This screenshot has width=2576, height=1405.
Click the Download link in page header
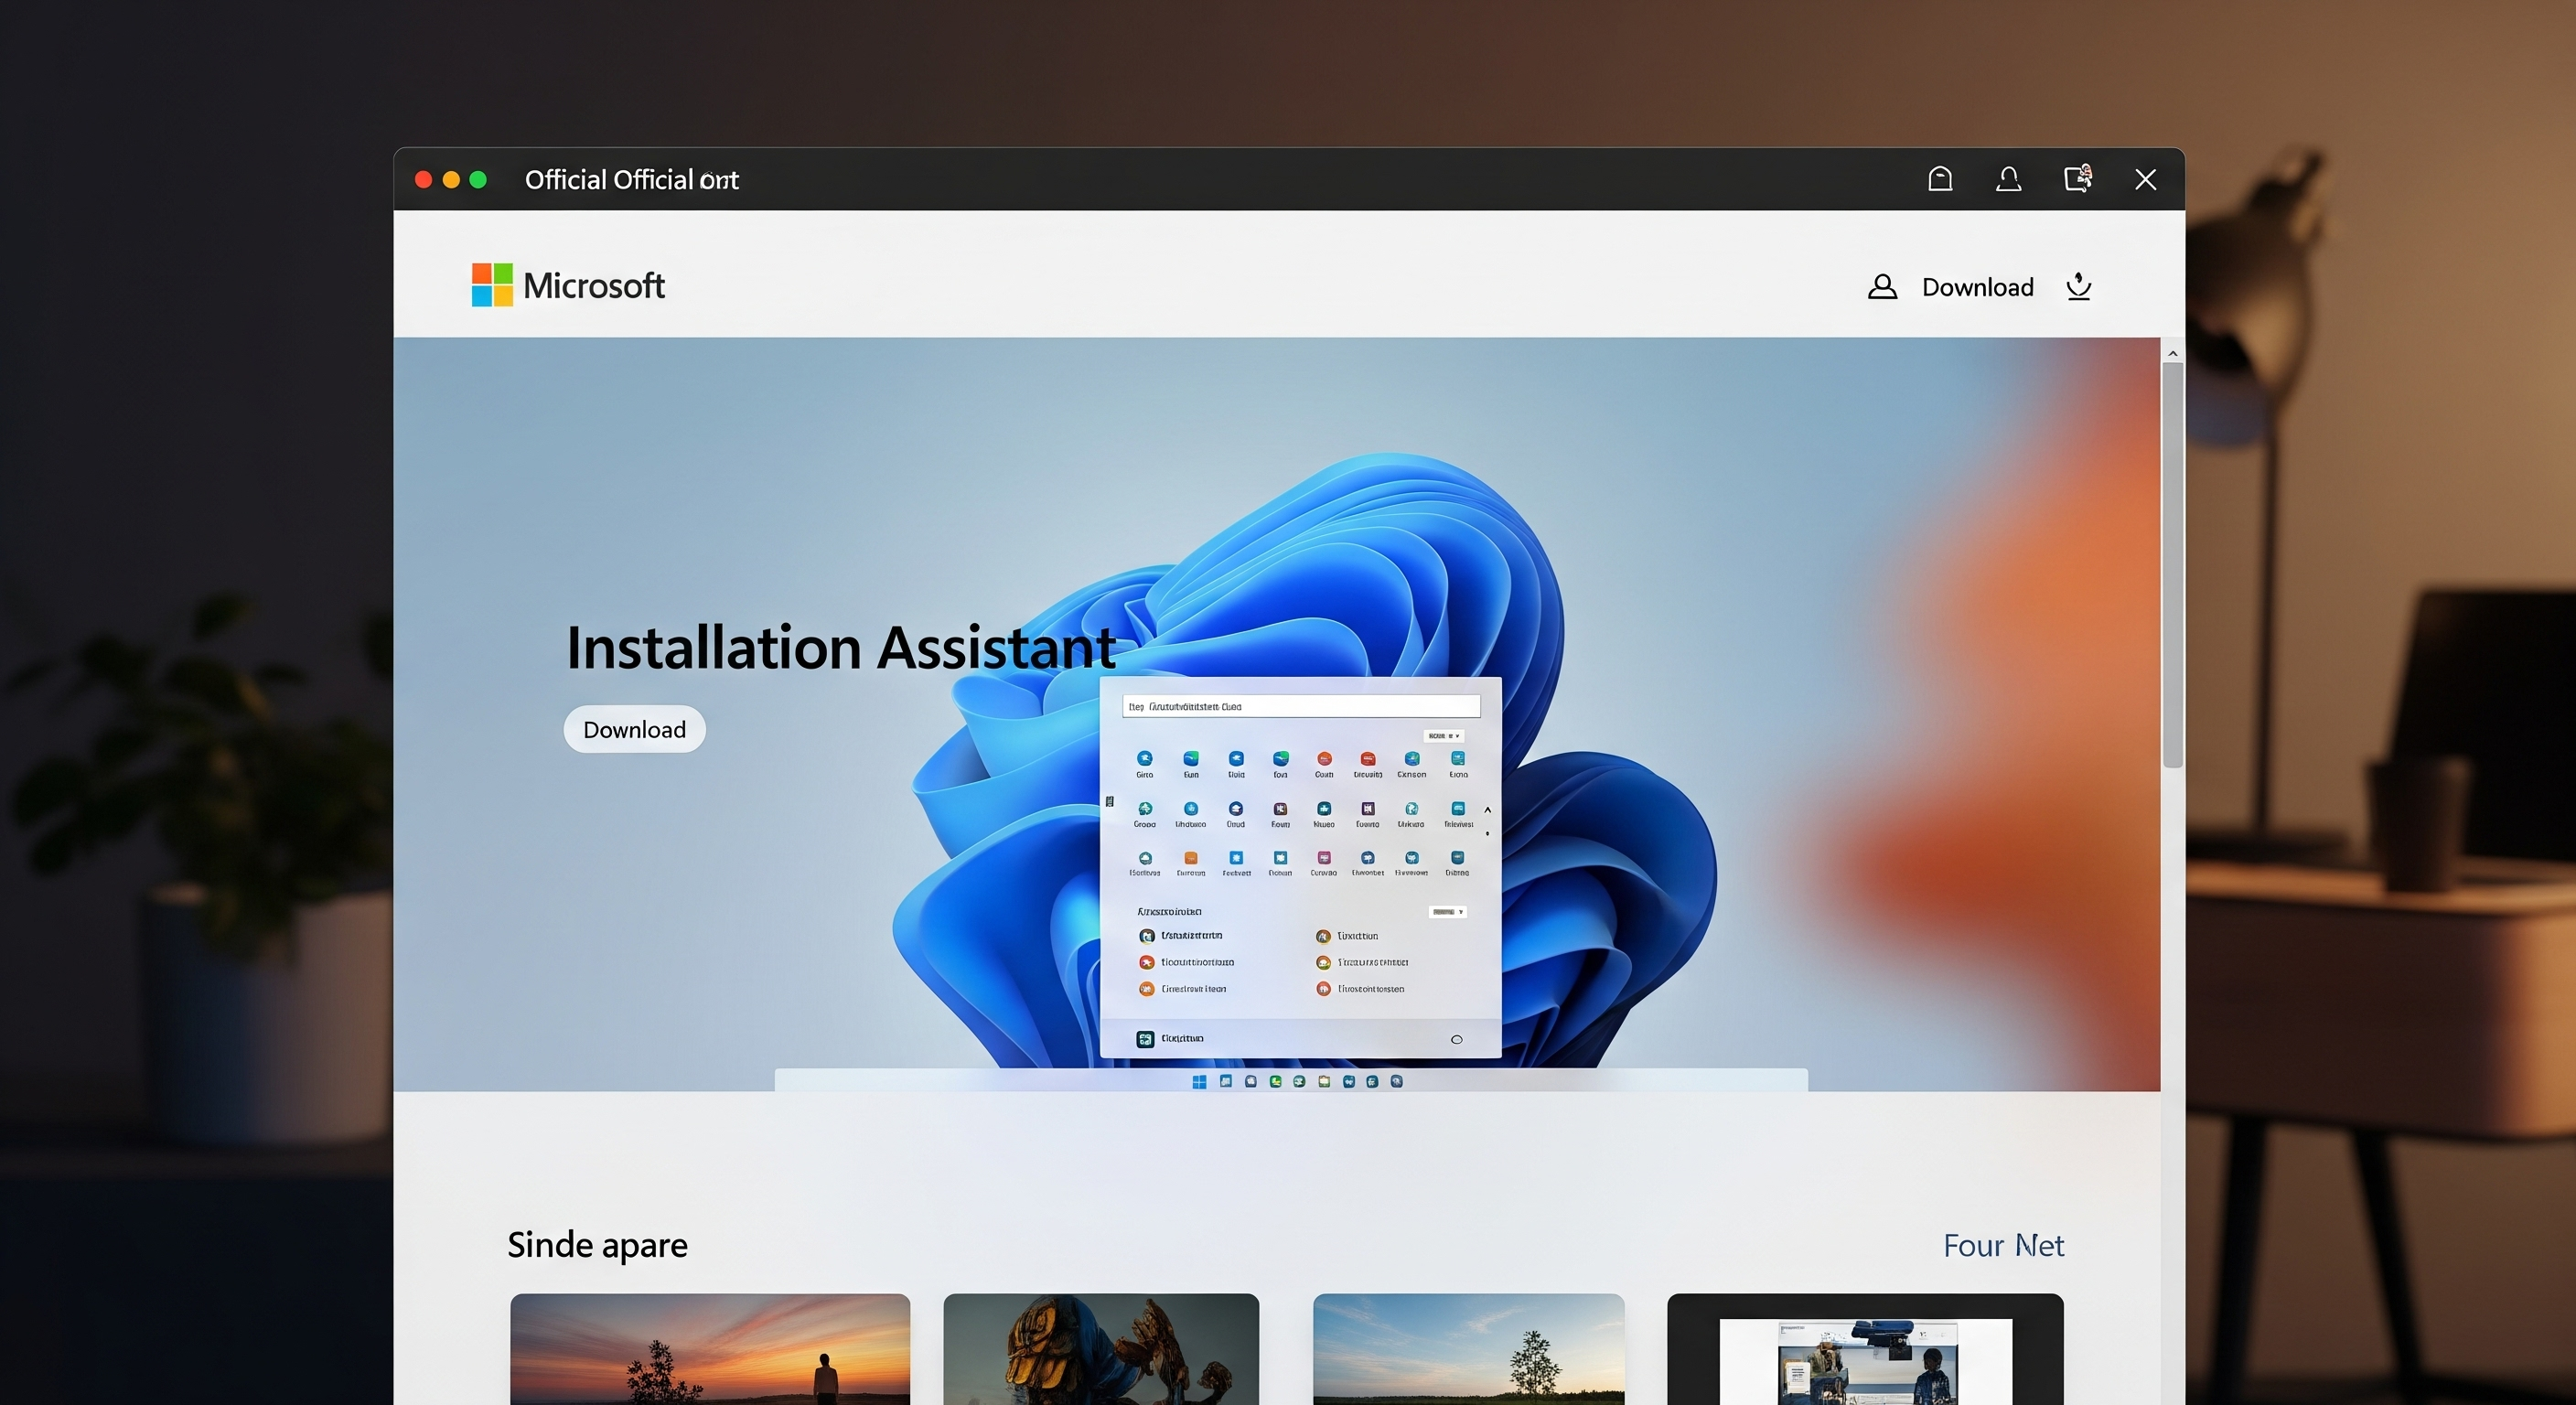pyautogui.click(x=1977, y=287)
